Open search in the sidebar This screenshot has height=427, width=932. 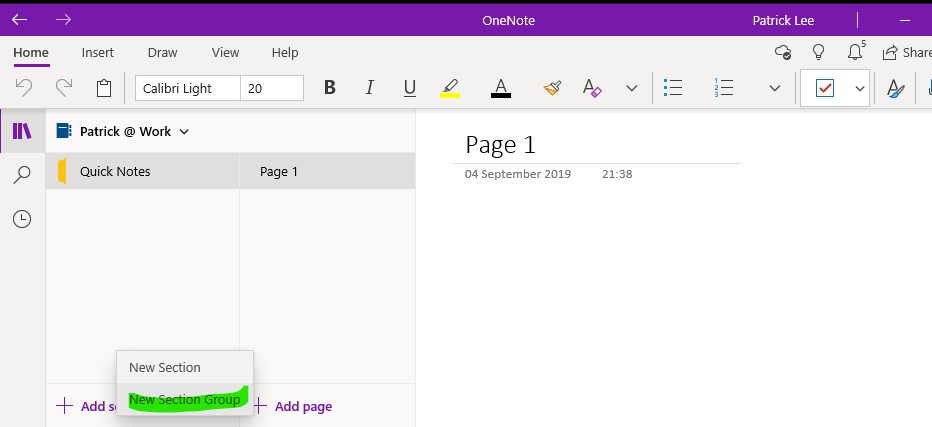(22, 175)
